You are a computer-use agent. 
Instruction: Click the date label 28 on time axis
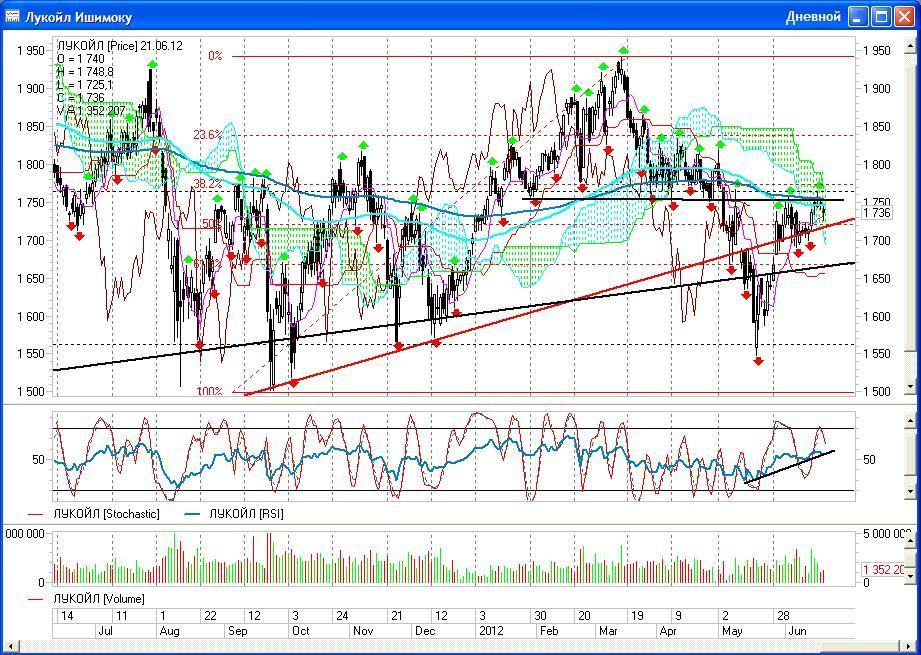[784, 616]
